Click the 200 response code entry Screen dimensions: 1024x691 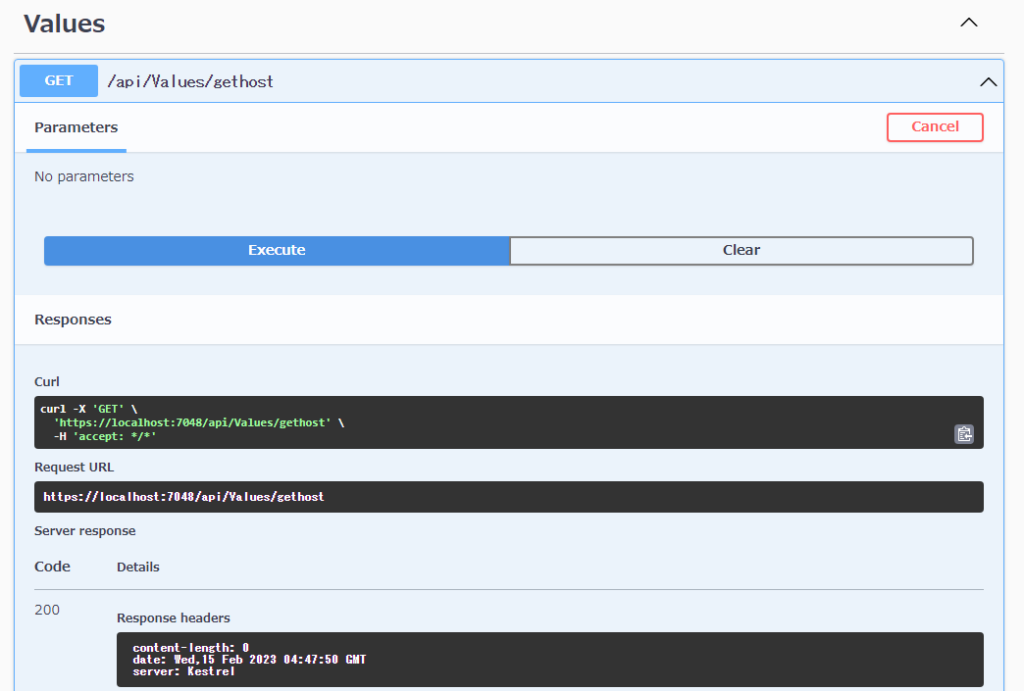tap(45, 609)
